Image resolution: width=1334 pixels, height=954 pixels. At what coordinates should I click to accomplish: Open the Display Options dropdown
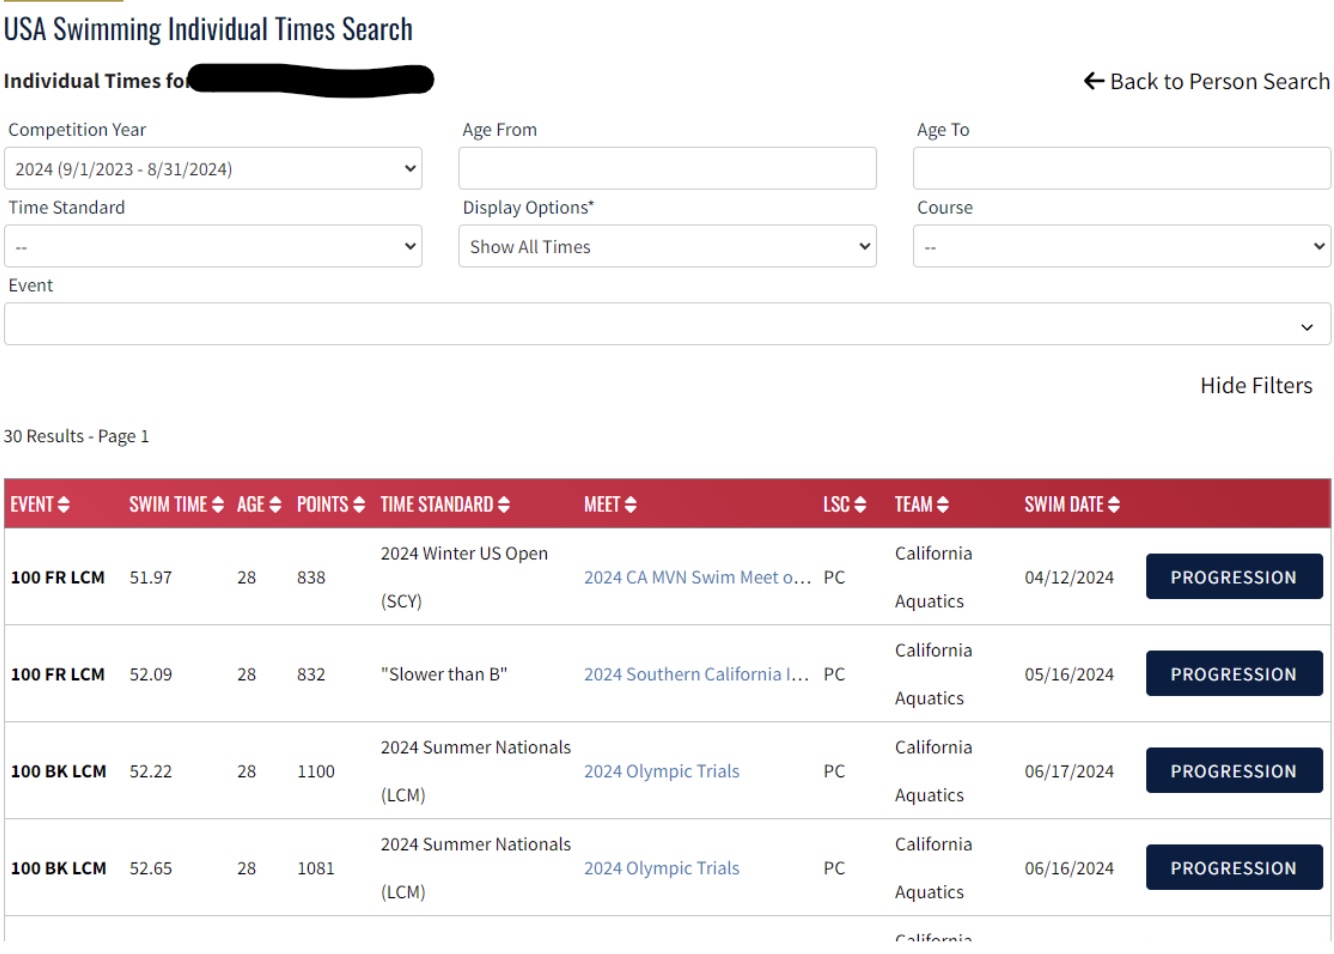[x=668, y=246]
